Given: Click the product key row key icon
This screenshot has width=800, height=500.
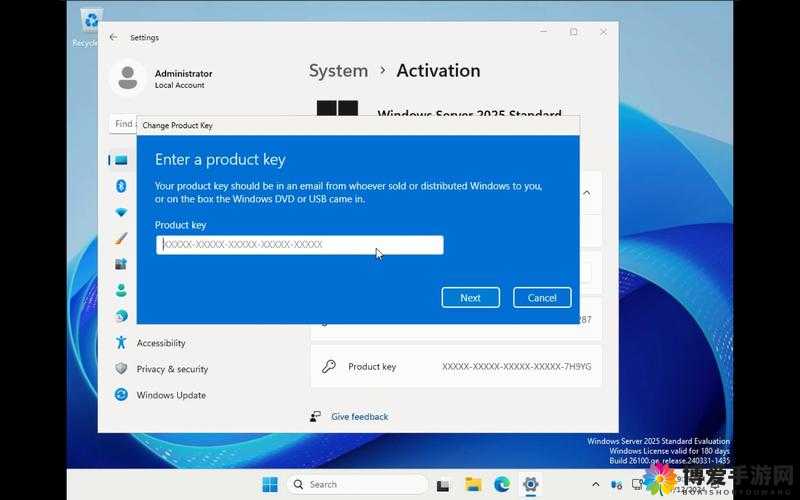Looking at the screenshot, I should coord(329,366).
